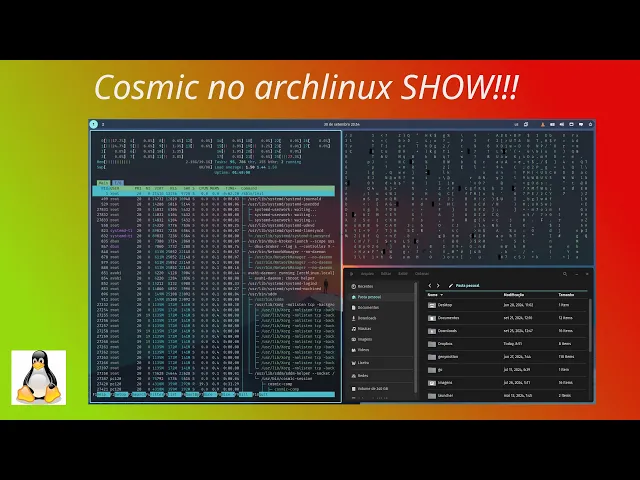Click the search icon in the file manager

[565, 274]
